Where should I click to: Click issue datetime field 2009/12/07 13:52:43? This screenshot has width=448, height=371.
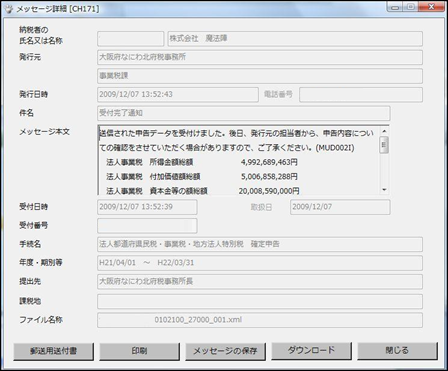pyautogui.click(x=178, y=95)
